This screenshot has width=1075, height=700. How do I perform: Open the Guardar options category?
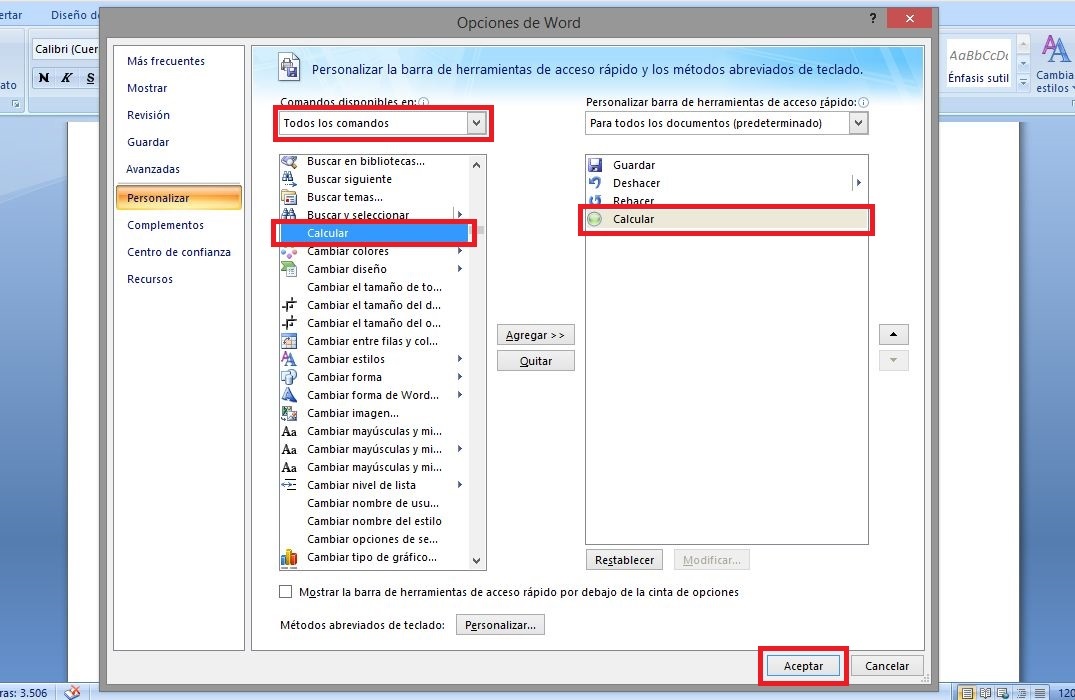(x=148, y=142)
